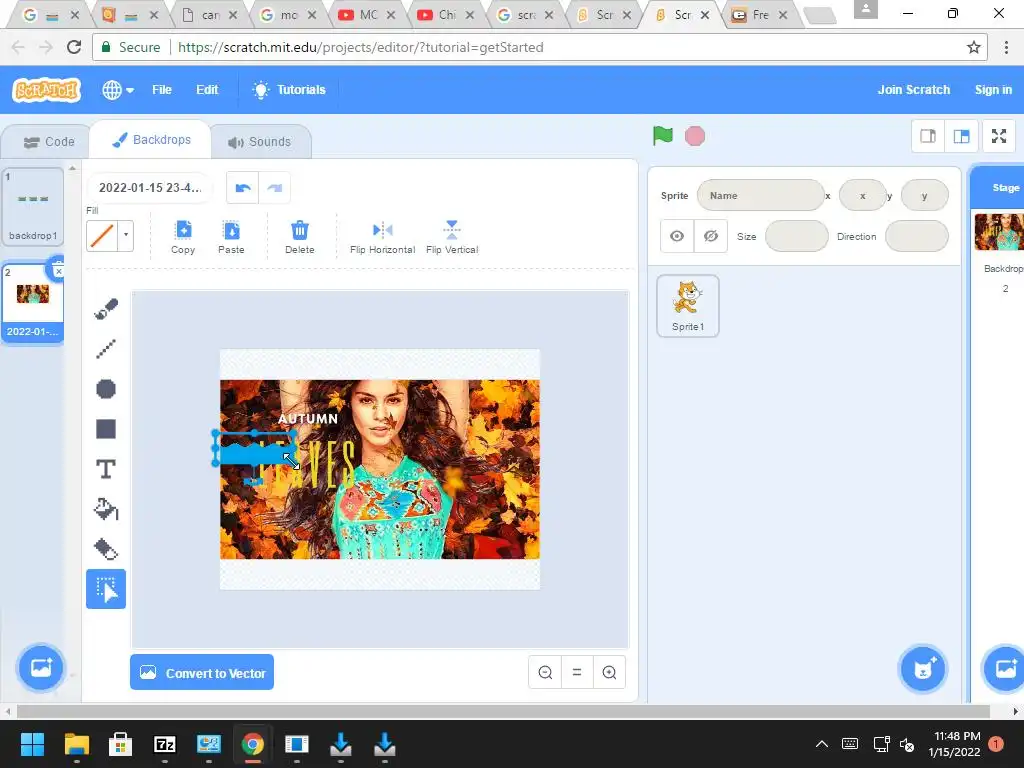The width and height of the screenshot is (1024, 768).
Task: Select the Circle tool
Action: [x=106, y=389]
